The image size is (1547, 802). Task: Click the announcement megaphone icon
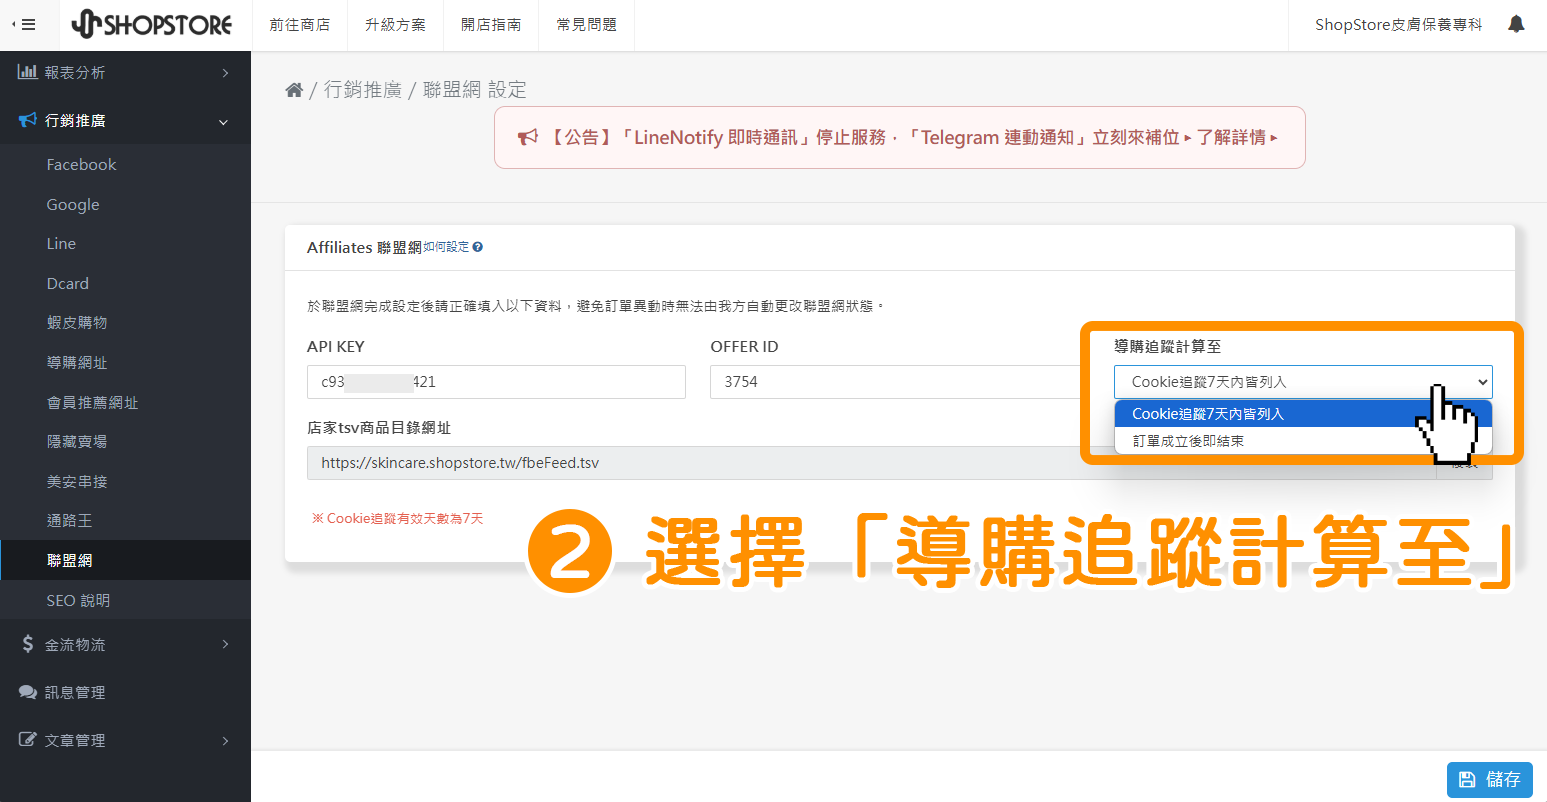(x=527, y=138)
